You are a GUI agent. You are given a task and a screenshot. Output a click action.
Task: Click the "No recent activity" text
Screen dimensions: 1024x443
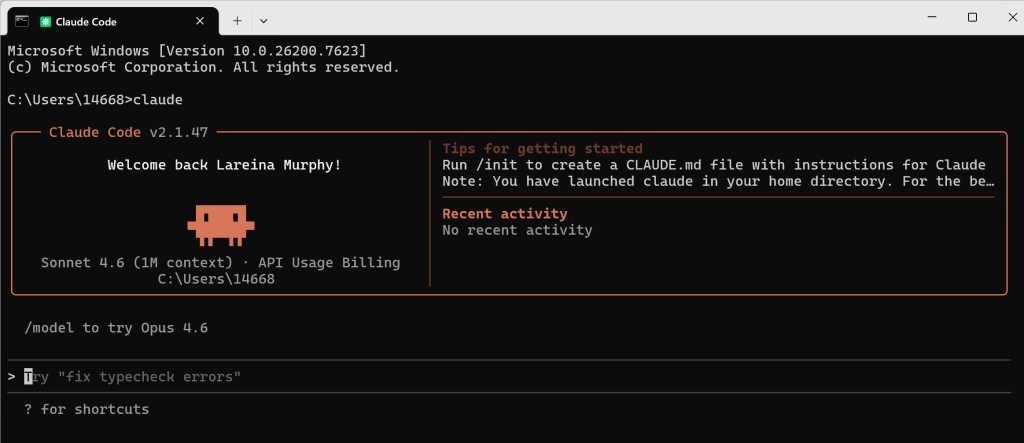516,230
